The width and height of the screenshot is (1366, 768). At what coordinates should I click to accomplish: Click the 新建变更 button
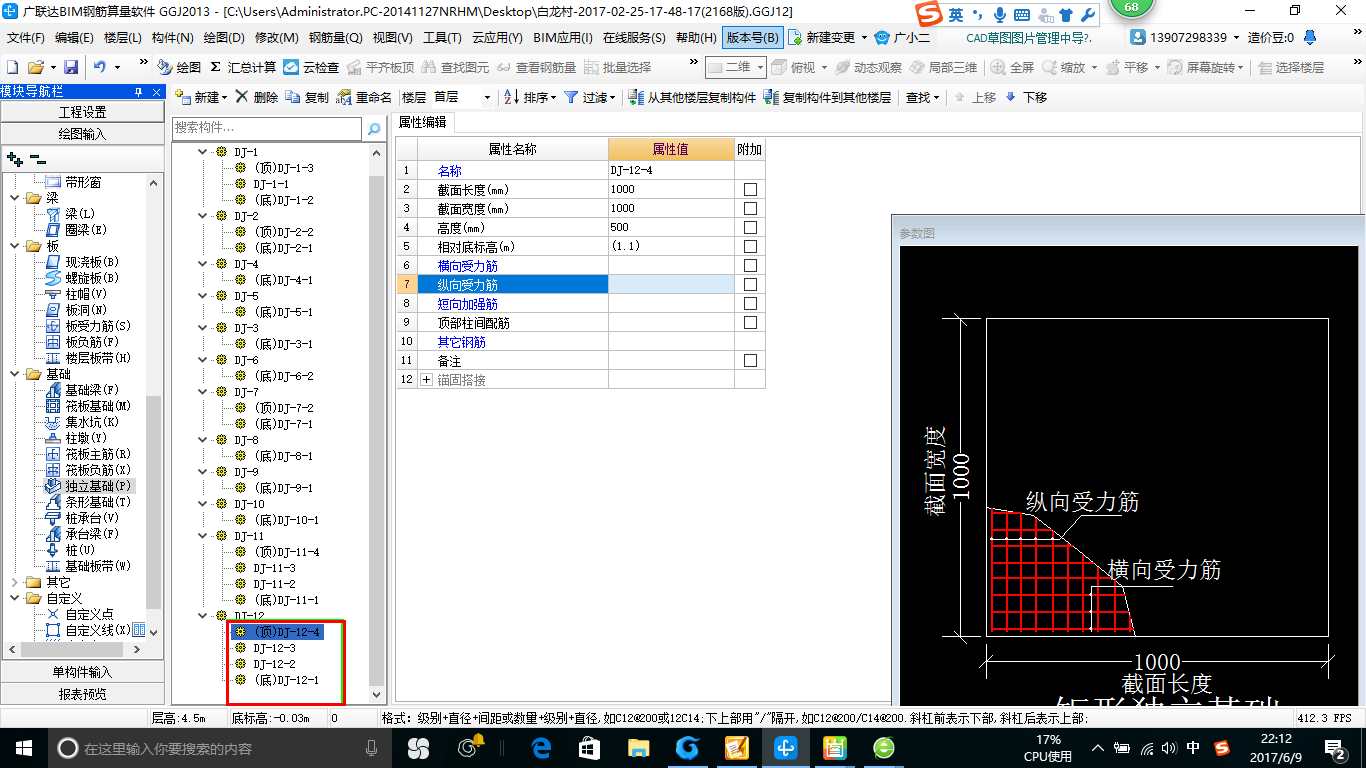point(828,37)
